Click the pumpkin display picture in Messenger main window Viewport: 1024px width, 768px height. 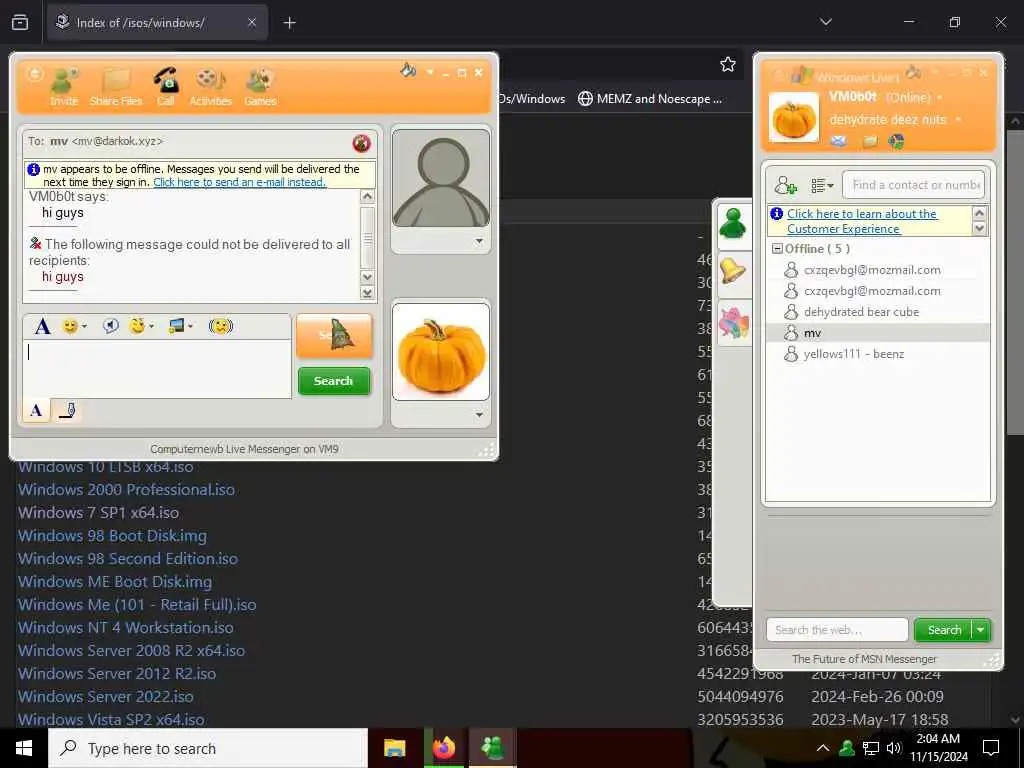coord(793,118)
